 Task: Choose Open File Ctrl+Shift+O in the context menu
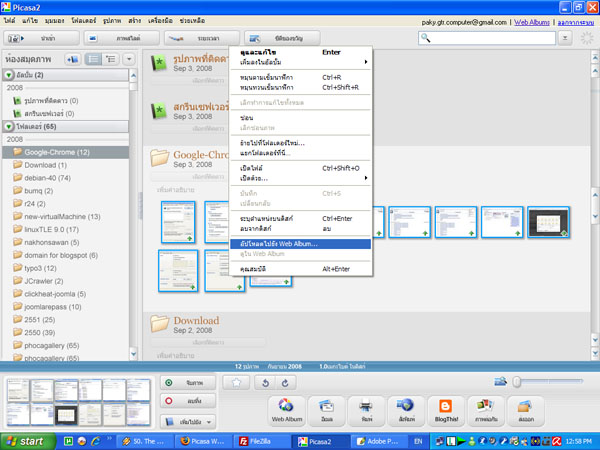[300, 168]
